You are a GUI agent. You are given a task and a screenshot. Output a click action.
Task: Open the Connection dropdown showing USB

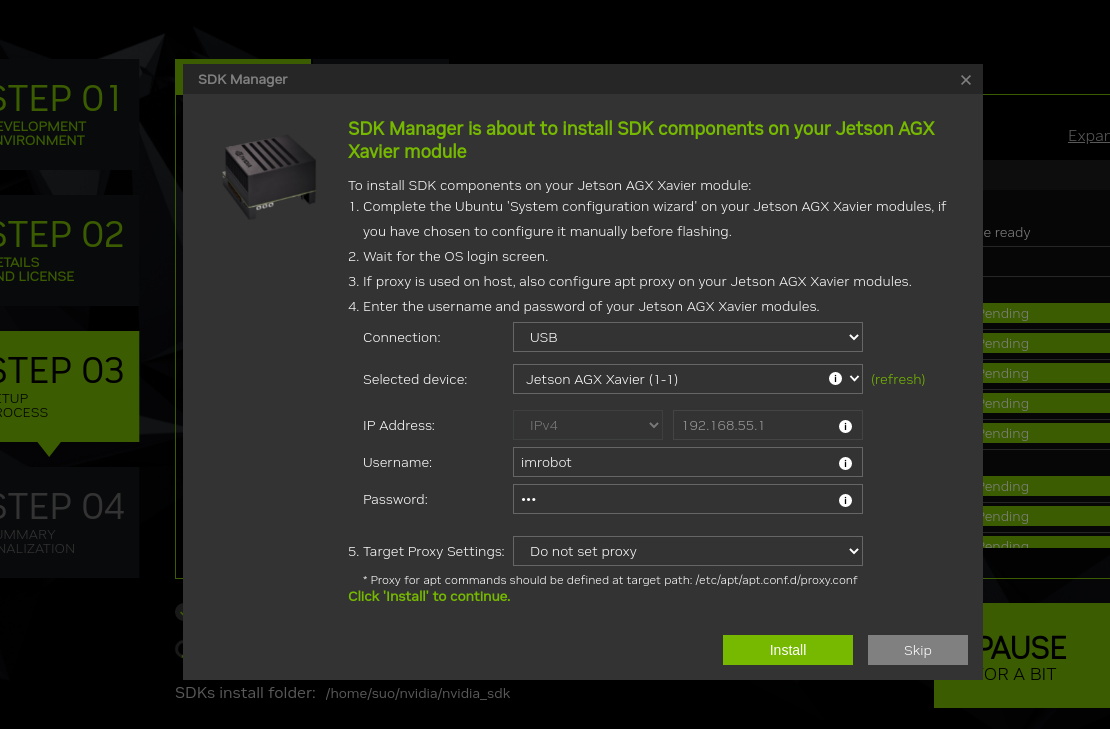(687, 338)
